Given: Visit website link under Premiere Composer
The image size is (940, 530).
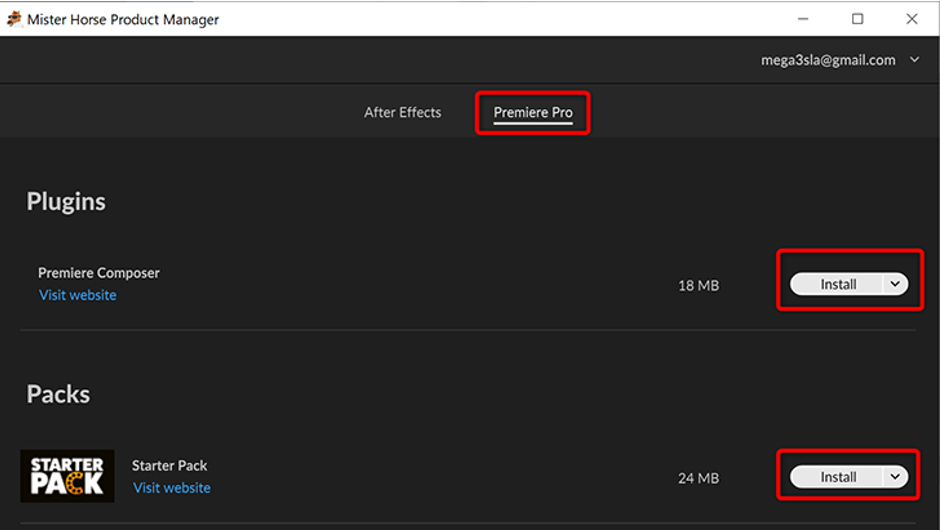Looking at the screenshot, I should point(78,295).
